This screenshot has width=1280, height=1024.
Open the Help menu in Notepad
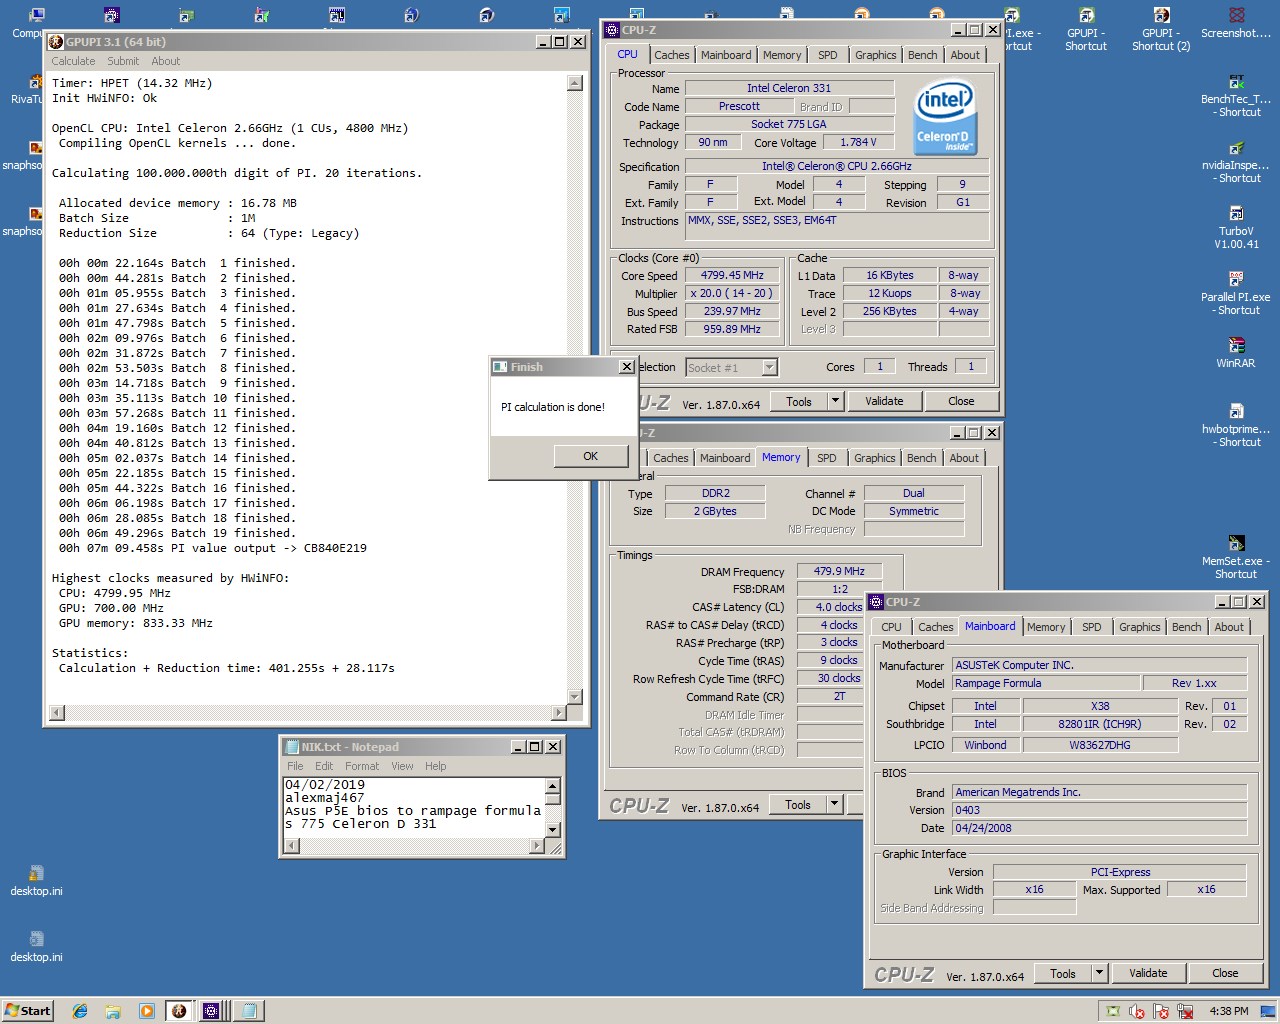pos(435,766)
